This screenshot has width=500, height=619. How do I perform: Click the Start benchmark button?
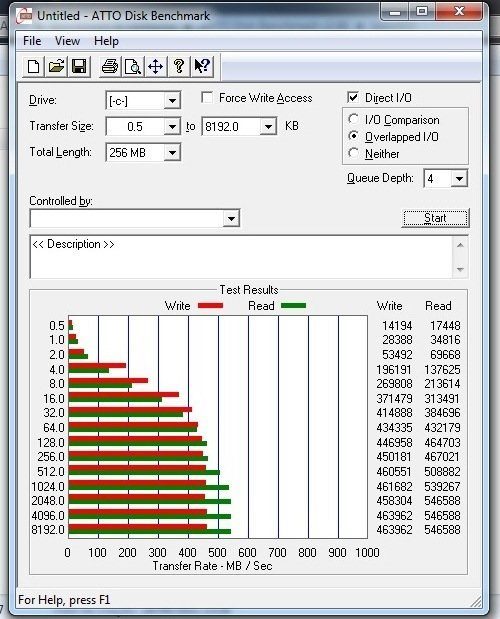(x=435, y=218)
